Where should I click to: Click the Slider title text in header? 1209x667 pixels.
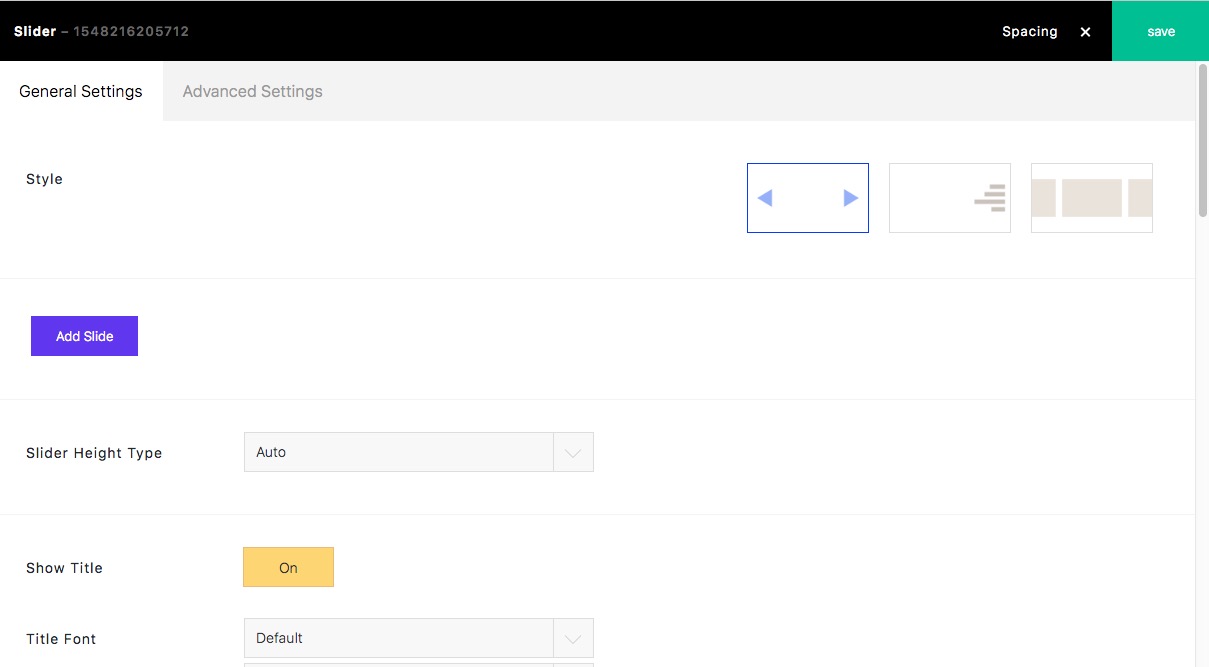pyautogui.click(x=35, y=31)
